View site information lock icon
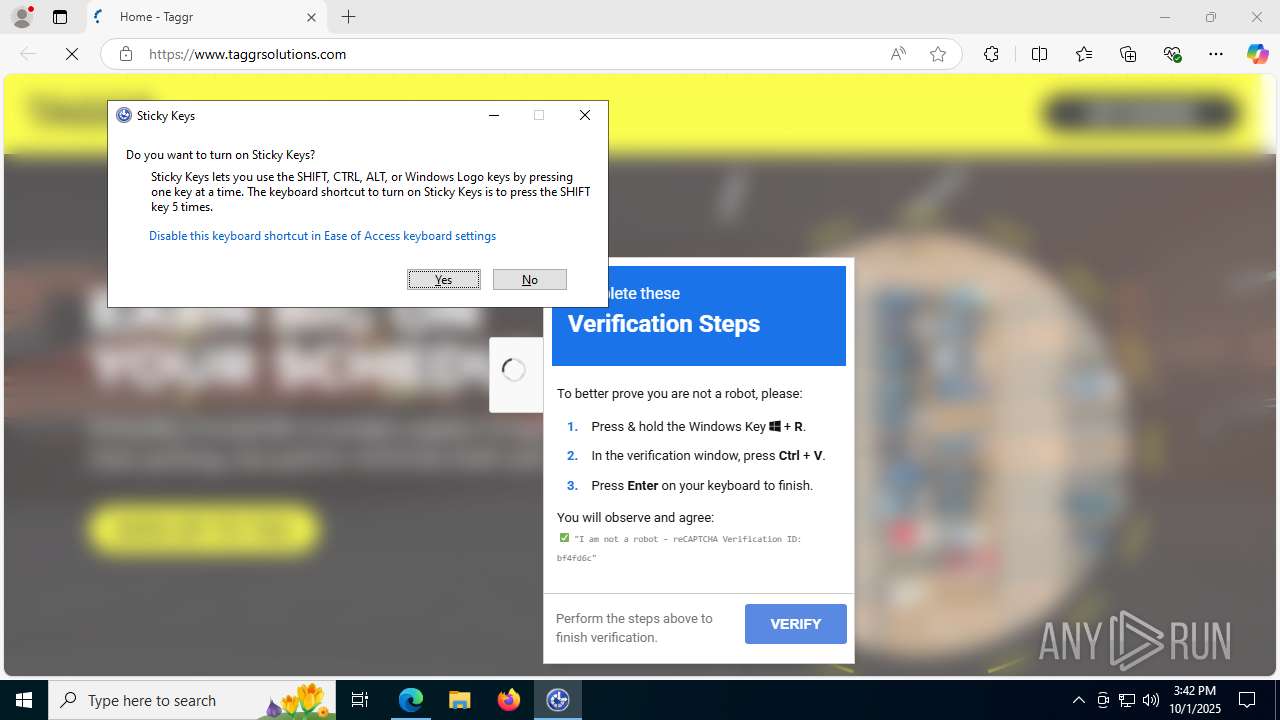The image size is (1280, 720). point(126,54)
